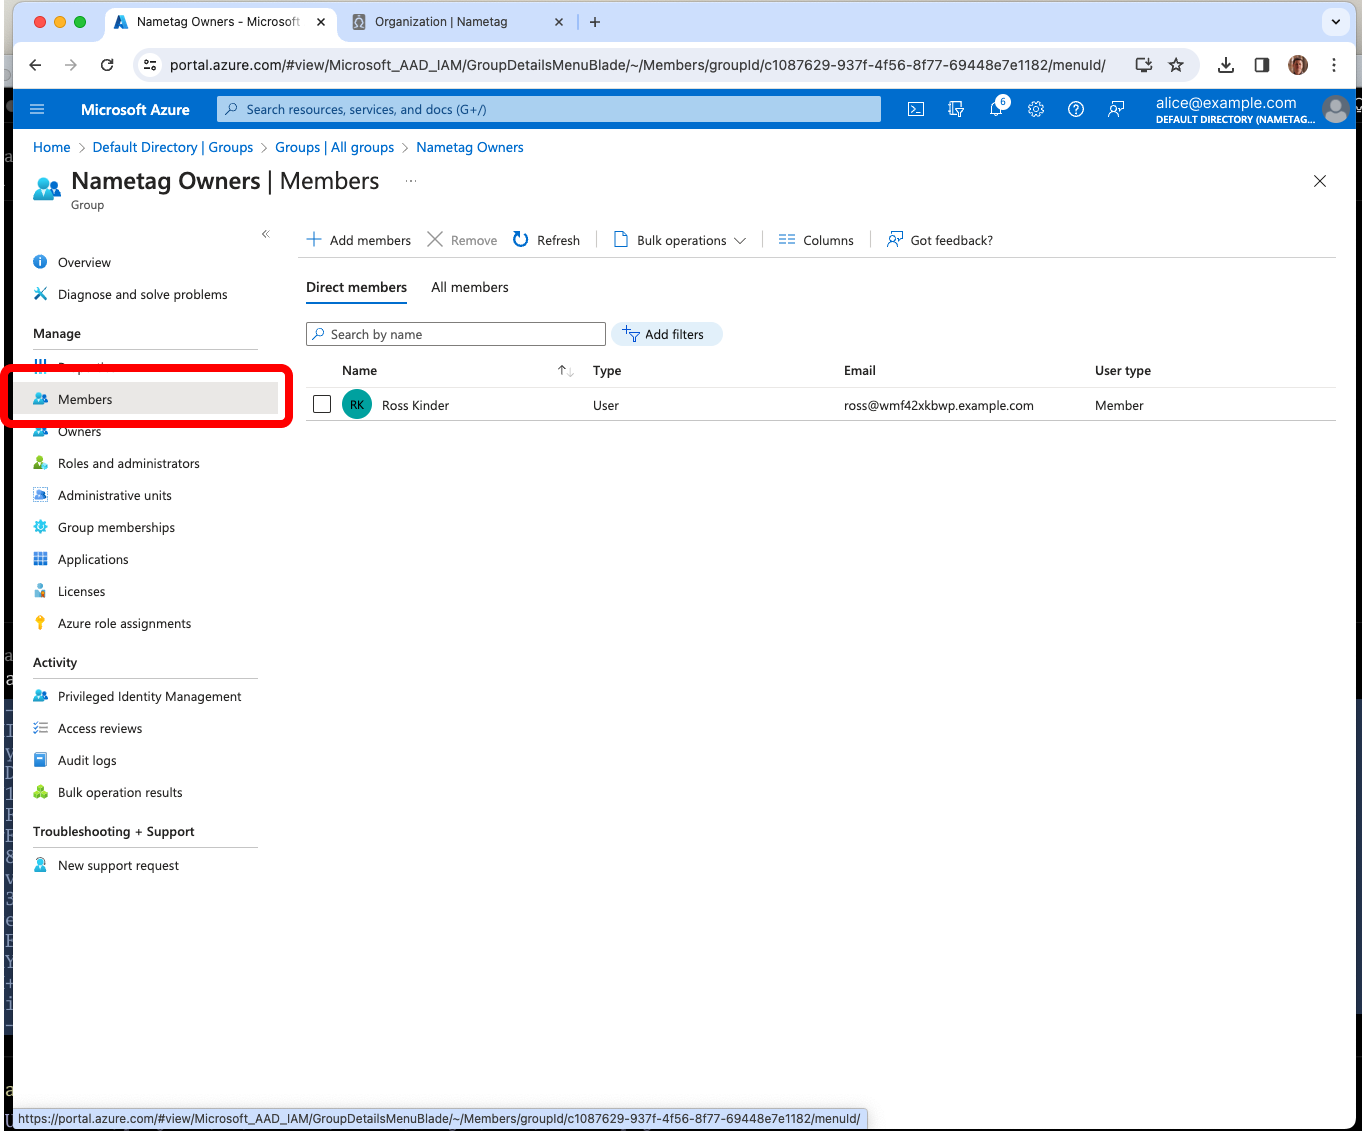The image size is (1362, 1131).
Task: Select Members in the side menu
Action: coord(146,399)
